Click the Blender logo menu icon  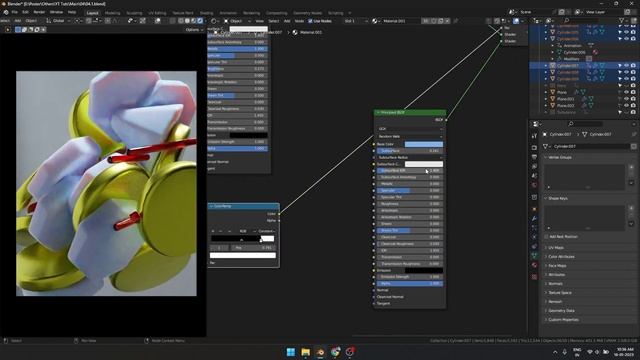6,12
